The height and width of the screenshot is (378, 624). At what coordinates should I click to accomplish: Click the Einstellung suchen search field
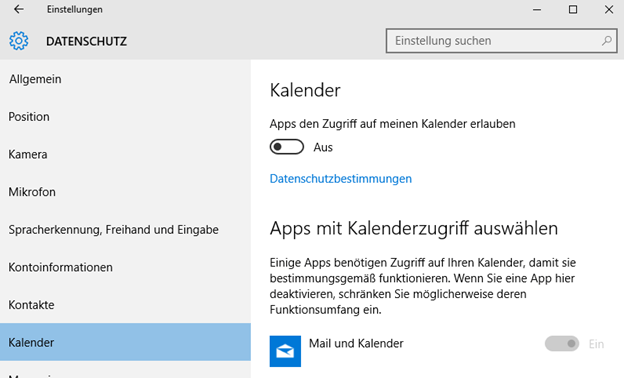coord(501,41)
